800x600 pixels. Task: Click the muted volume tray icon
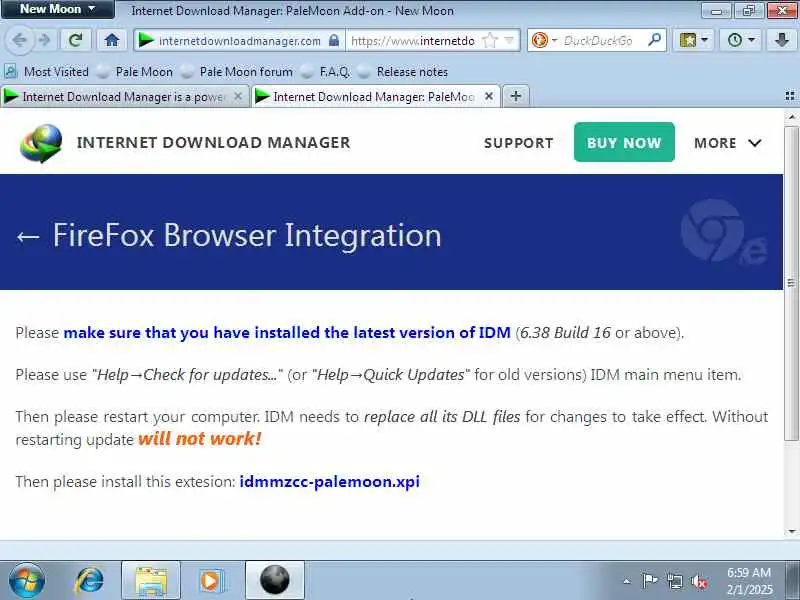[x=699, y=581]
